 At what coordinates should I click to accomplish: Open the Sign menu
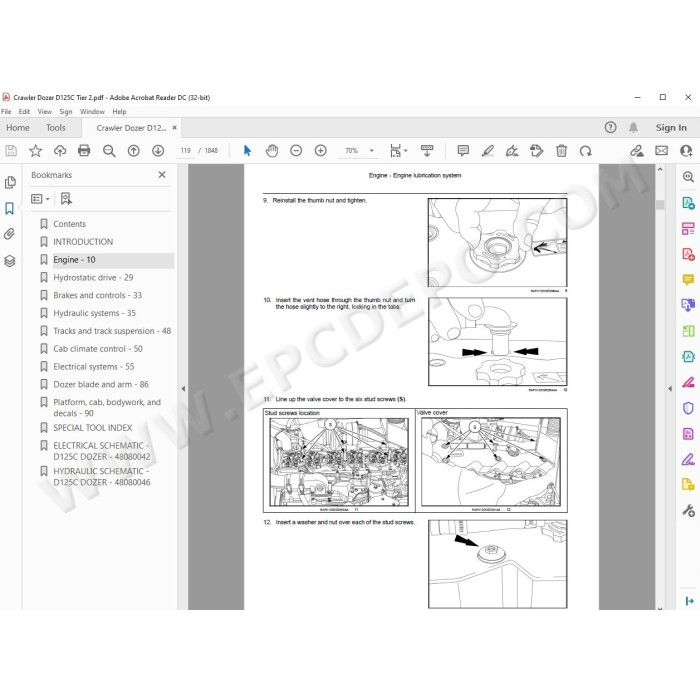click(66, 112)
